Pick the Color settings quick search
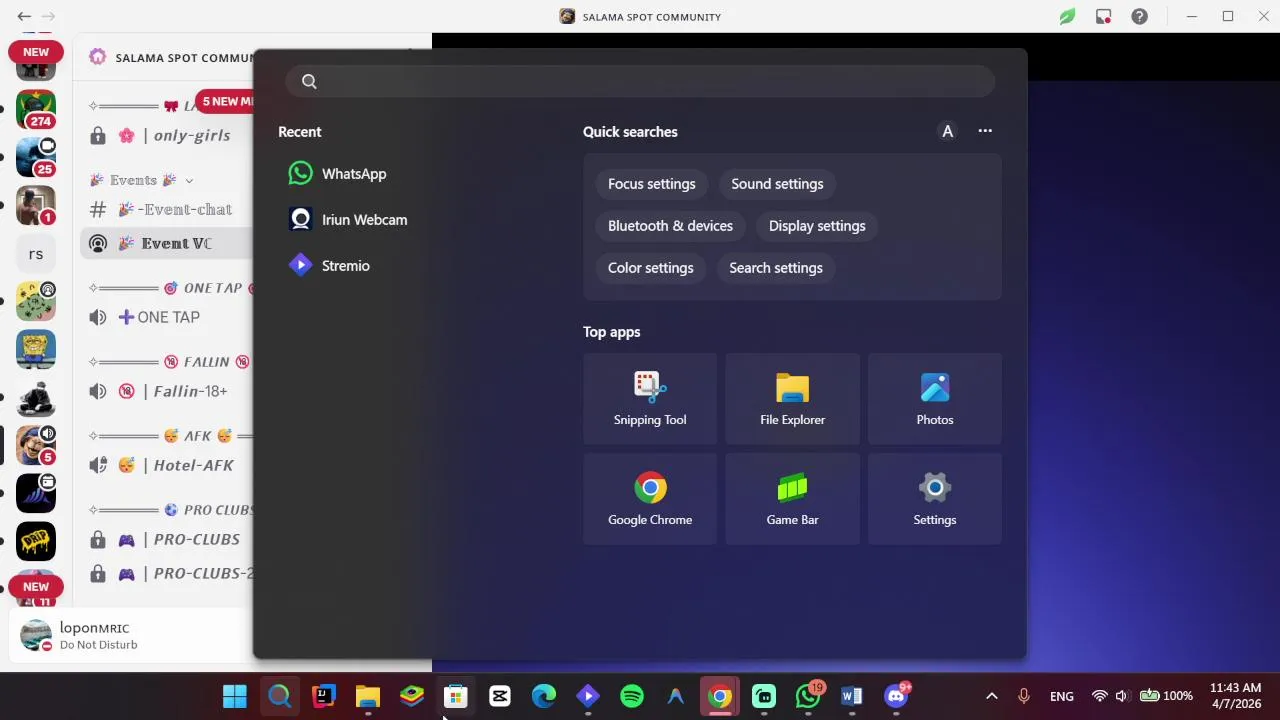The width and height of the screenshot is (1280, 720). tap(650, 268)
